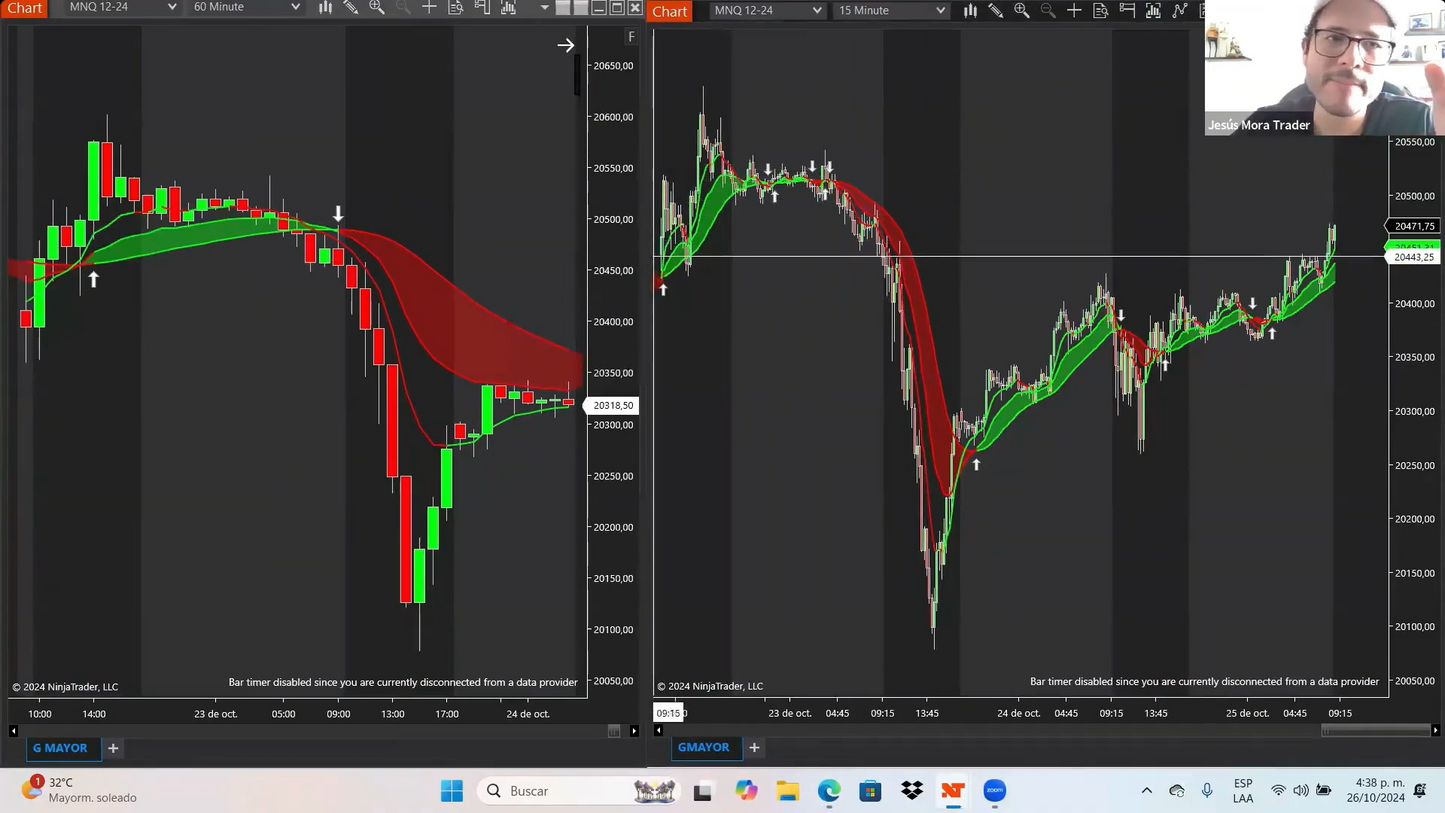The width and height of the screenshot is (1445, 813).
Task: Open weather widget showing 32°C
Action: click(x=78, y=790)
